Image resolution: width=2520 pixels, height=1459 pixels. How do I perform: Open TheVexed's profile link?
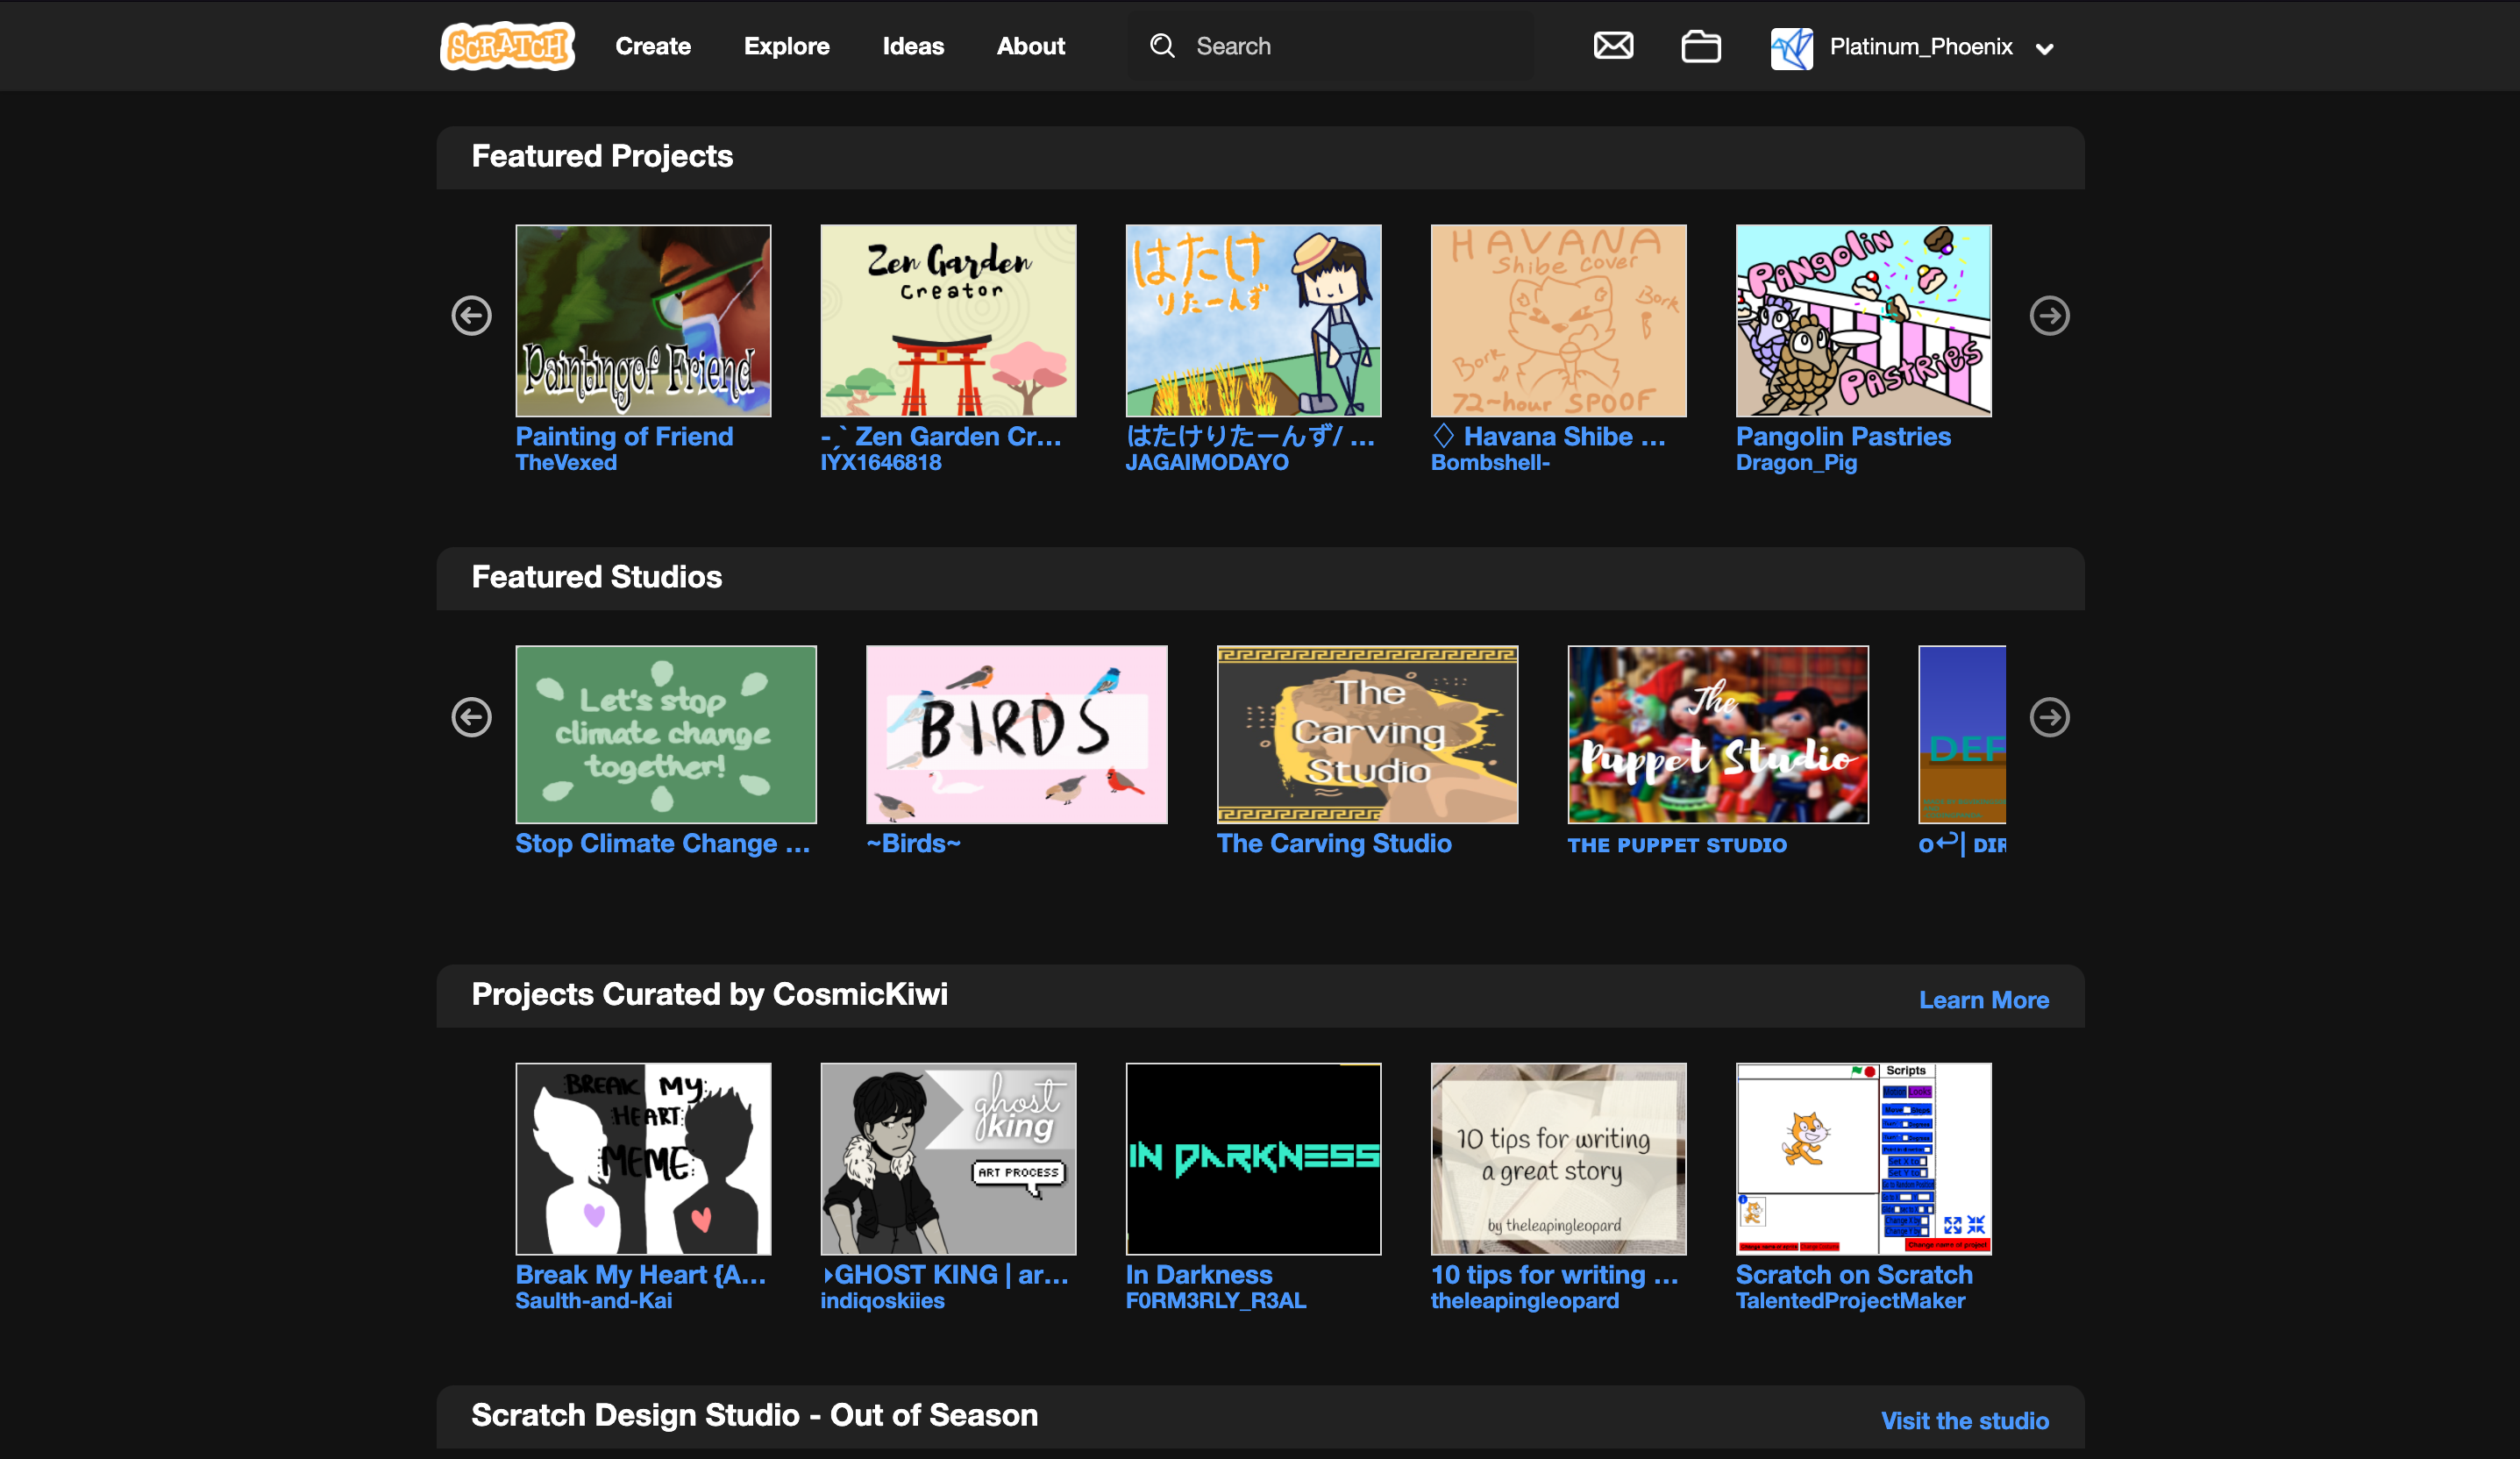pyautogui.click(x=566, y=462)
